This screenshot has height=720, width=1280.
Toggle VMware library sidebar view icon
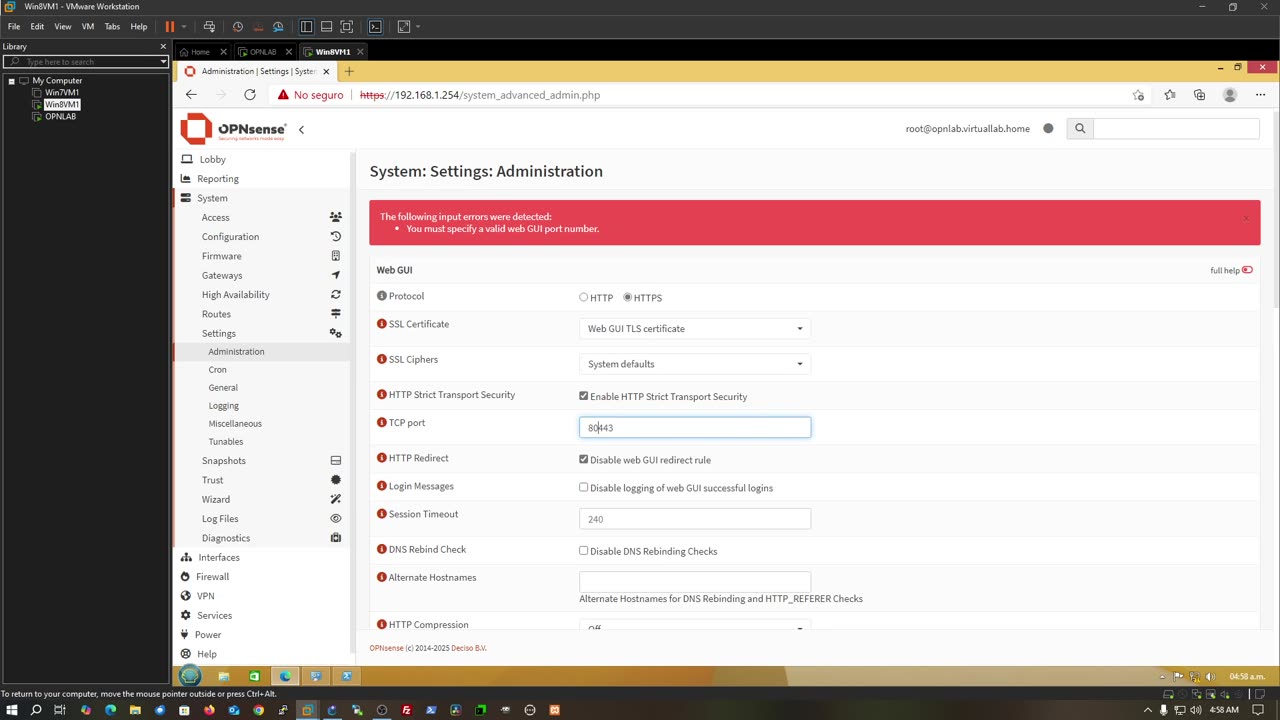pos(306,27)
